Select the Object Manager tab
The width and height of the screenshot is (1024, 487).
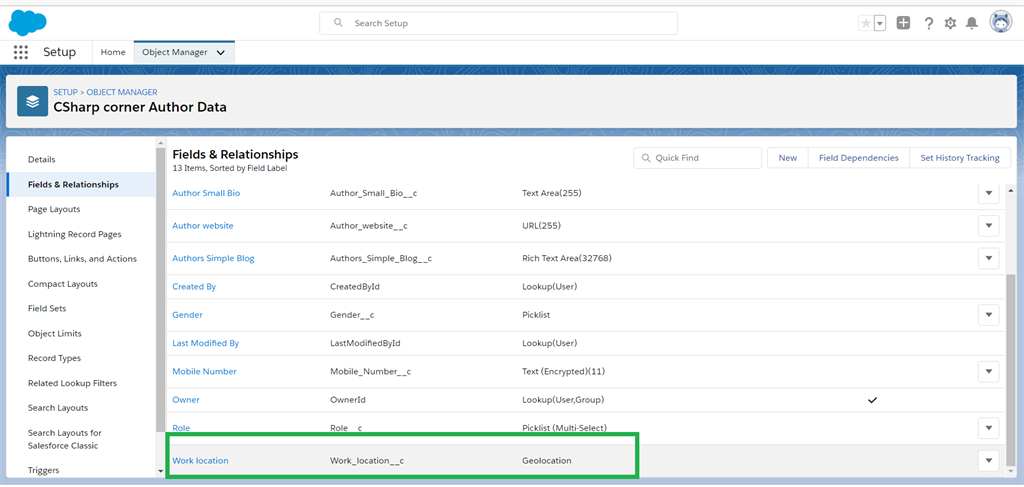[174, 52]
